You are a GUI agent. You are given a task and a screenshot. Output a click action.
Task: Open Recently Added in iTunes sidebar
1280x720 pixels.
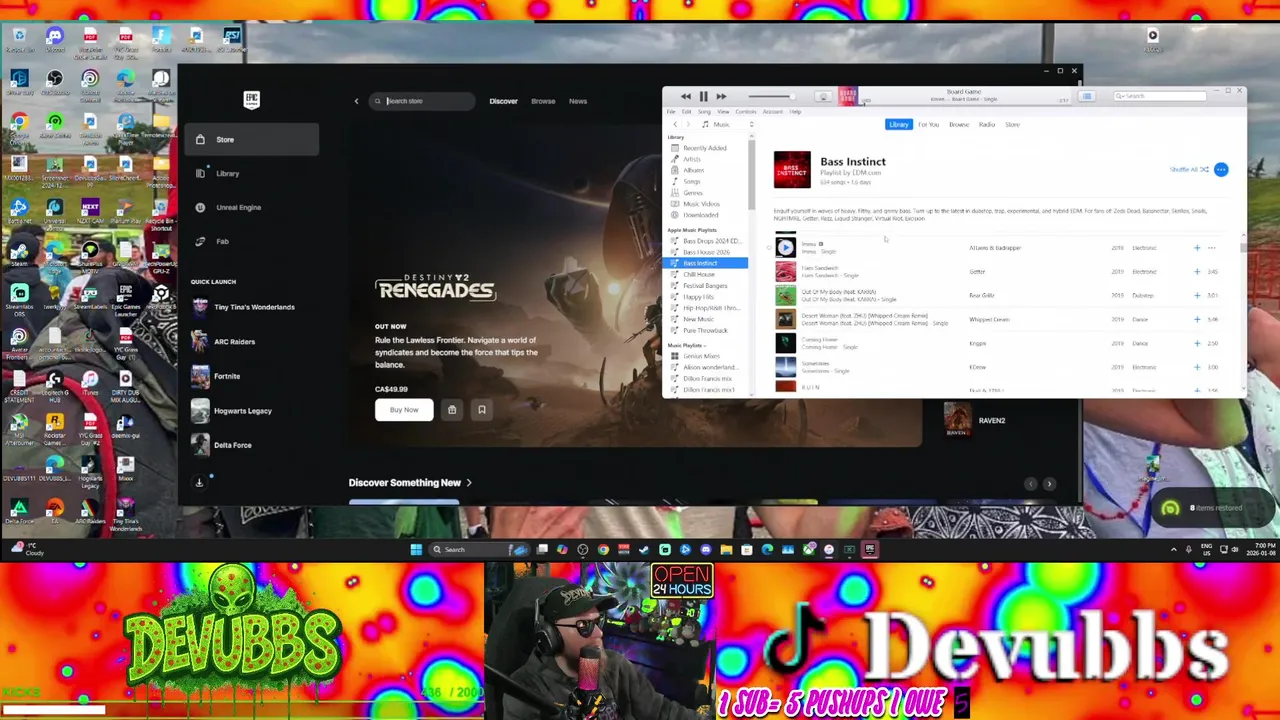click(704, 148)
